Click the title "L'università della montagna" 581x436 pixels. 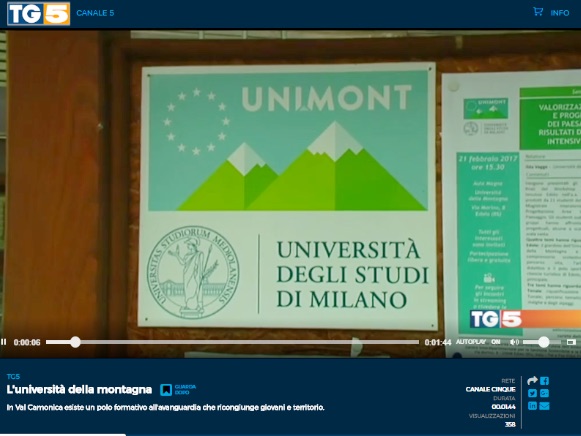point(79,390)
